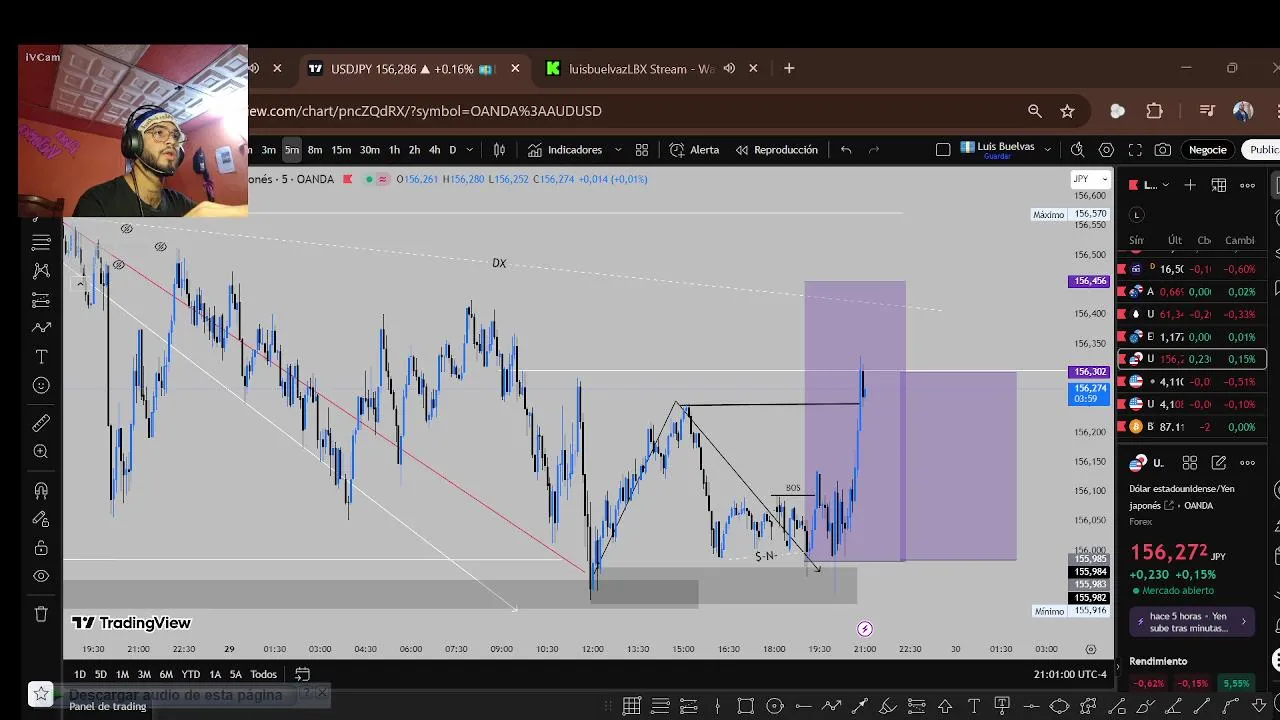1280x720 pixels.
Task: Open the Yen sube tras minutas news item
Action: [x=1190, y=622]
